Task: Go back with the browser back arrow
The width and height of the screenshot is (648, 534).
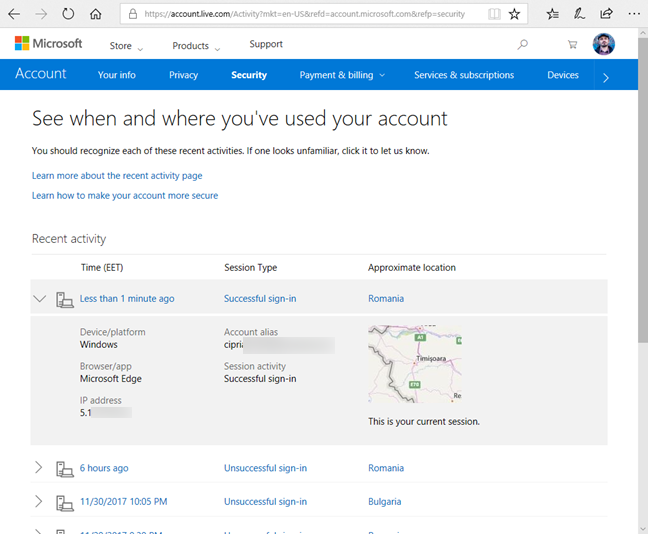Action: click(14, 14)
